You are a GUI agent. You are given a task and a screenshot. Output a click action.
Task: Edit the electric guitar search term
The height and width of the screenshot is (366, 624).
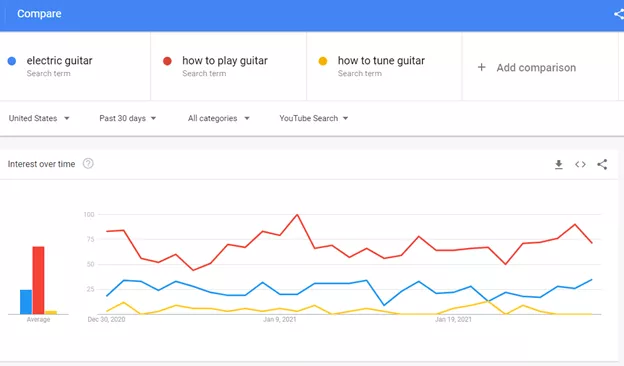click(x=59, y=60)
